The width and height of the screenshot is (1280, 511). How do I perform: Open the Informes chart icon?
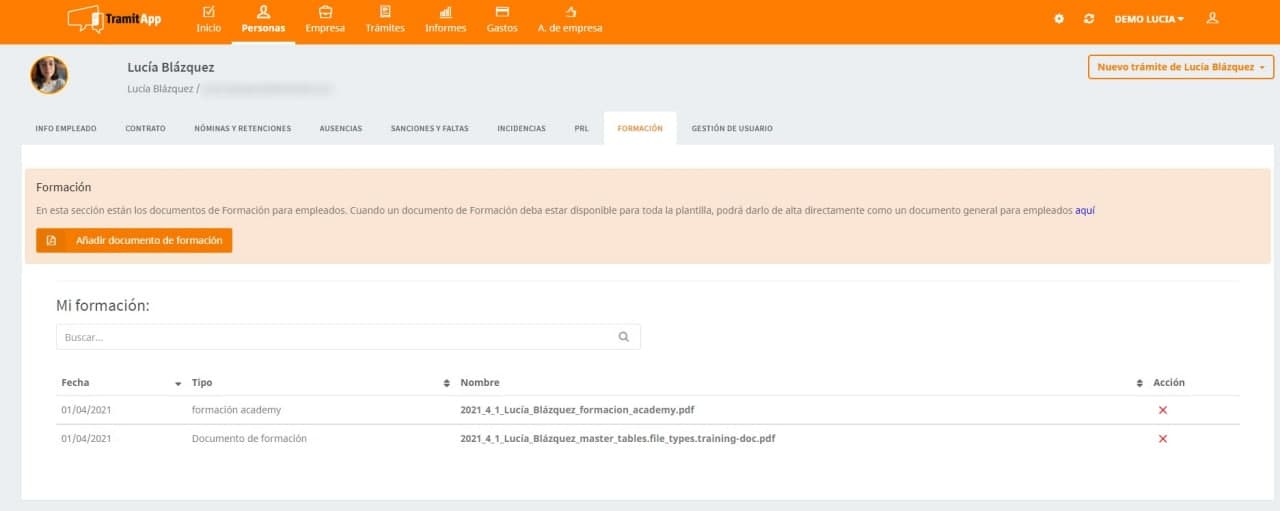coord(445,13)
